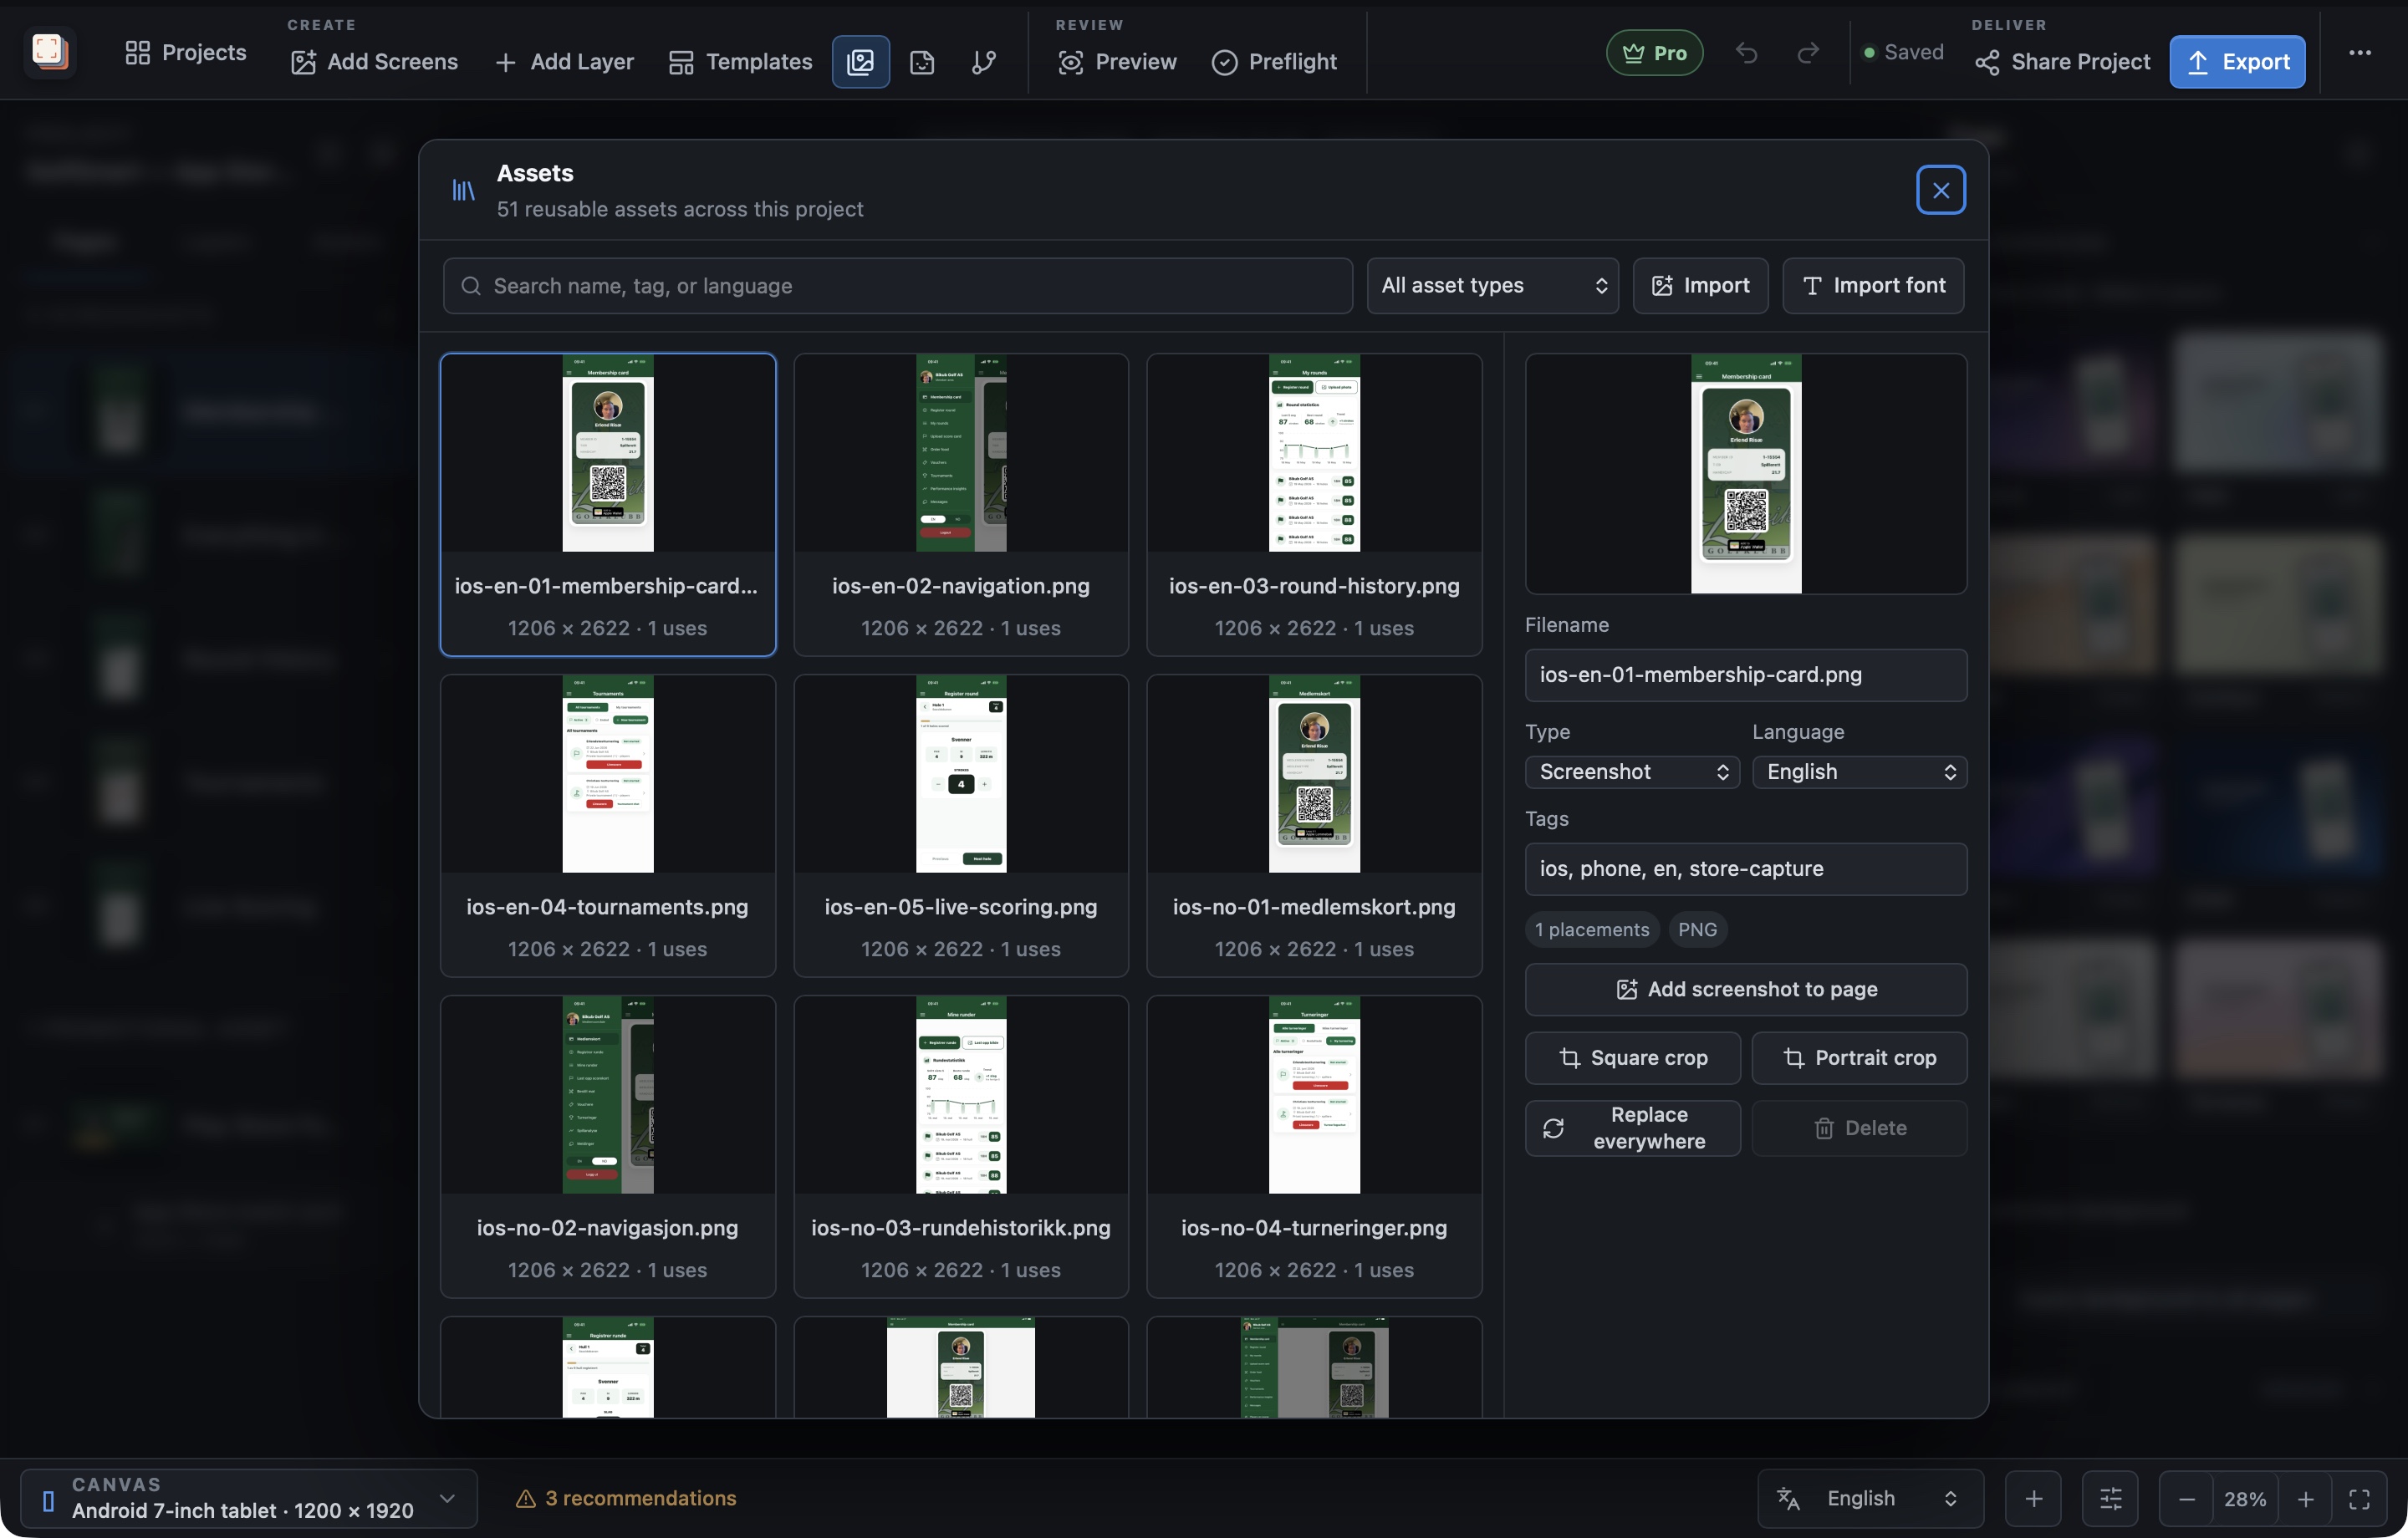Close the Assets dialog

(1940, 190)
